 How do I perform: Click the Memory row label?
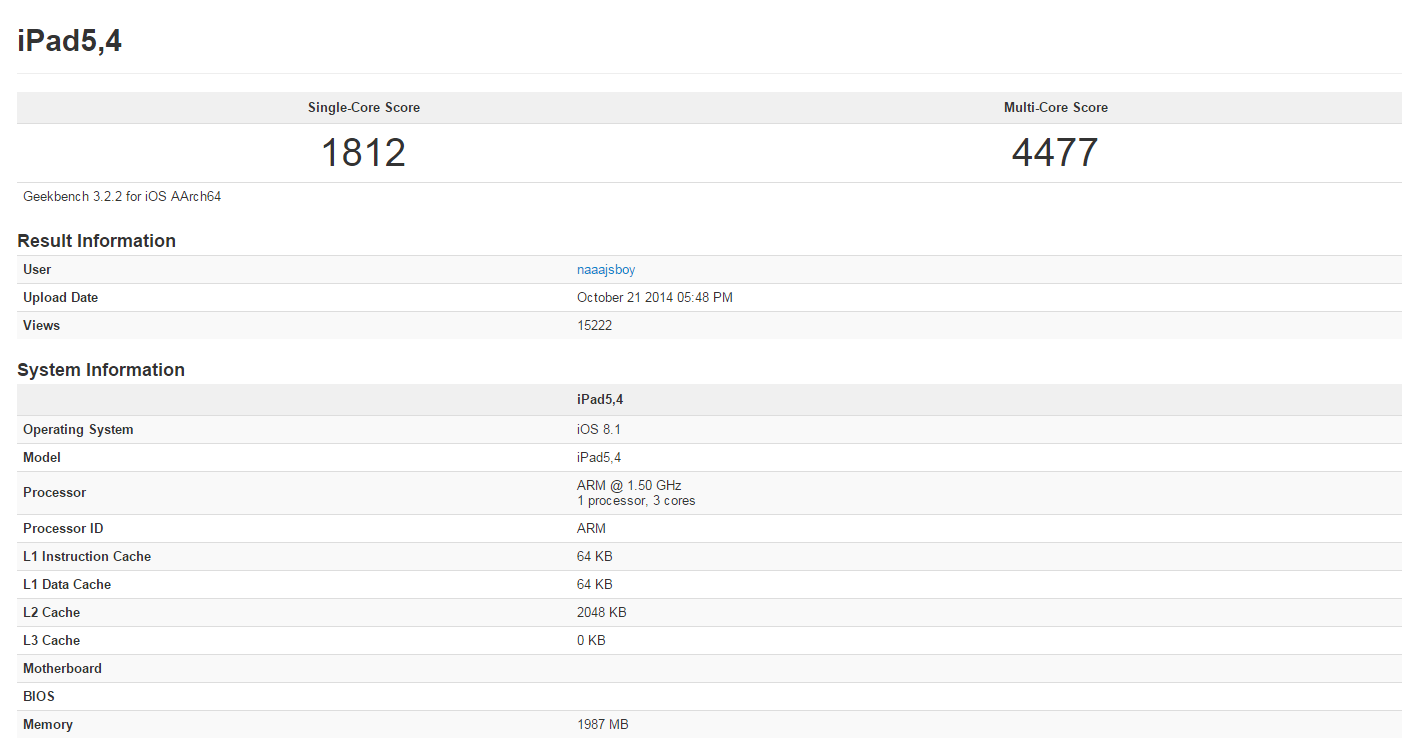tap(48, 725)
